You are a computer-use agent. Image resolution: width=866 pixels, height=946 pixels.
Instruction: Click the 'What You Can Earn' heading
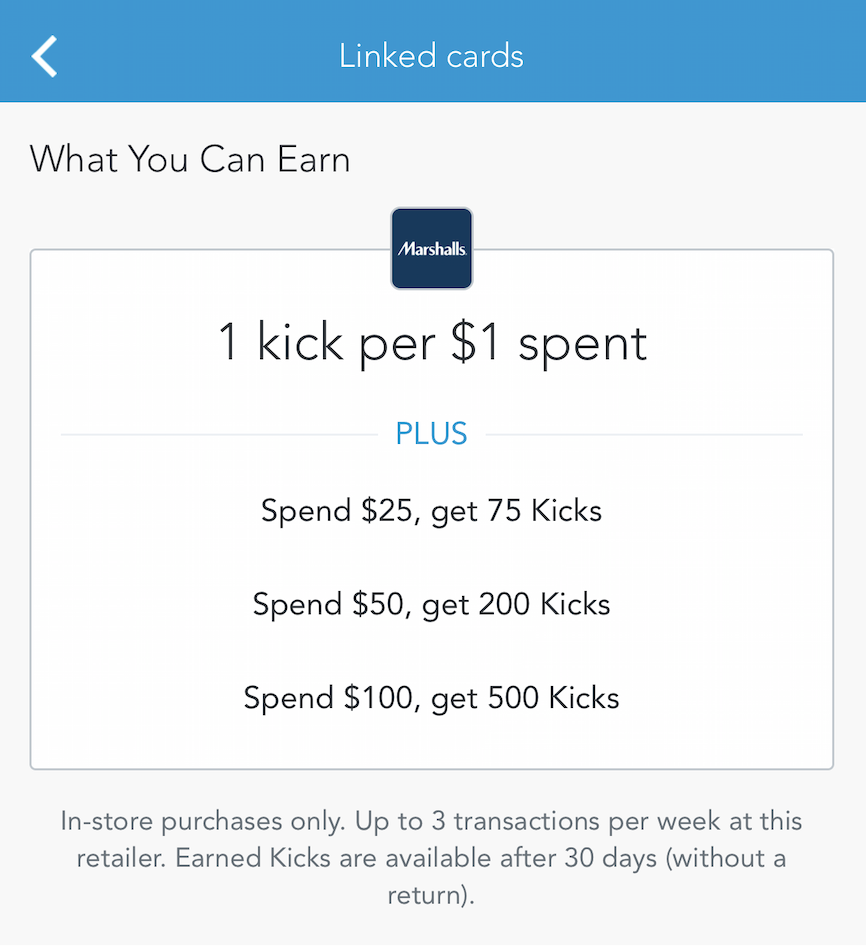(x=190, y=160)
